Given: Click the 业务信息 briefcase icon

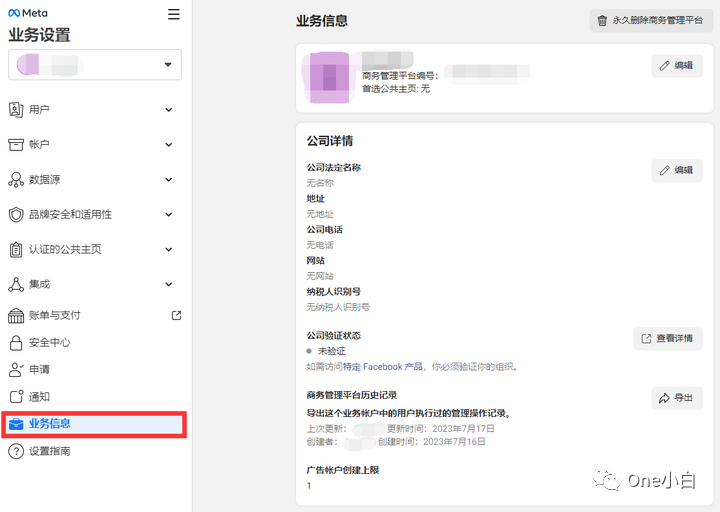Looking at the screenshot, I should tap(16, 424).
